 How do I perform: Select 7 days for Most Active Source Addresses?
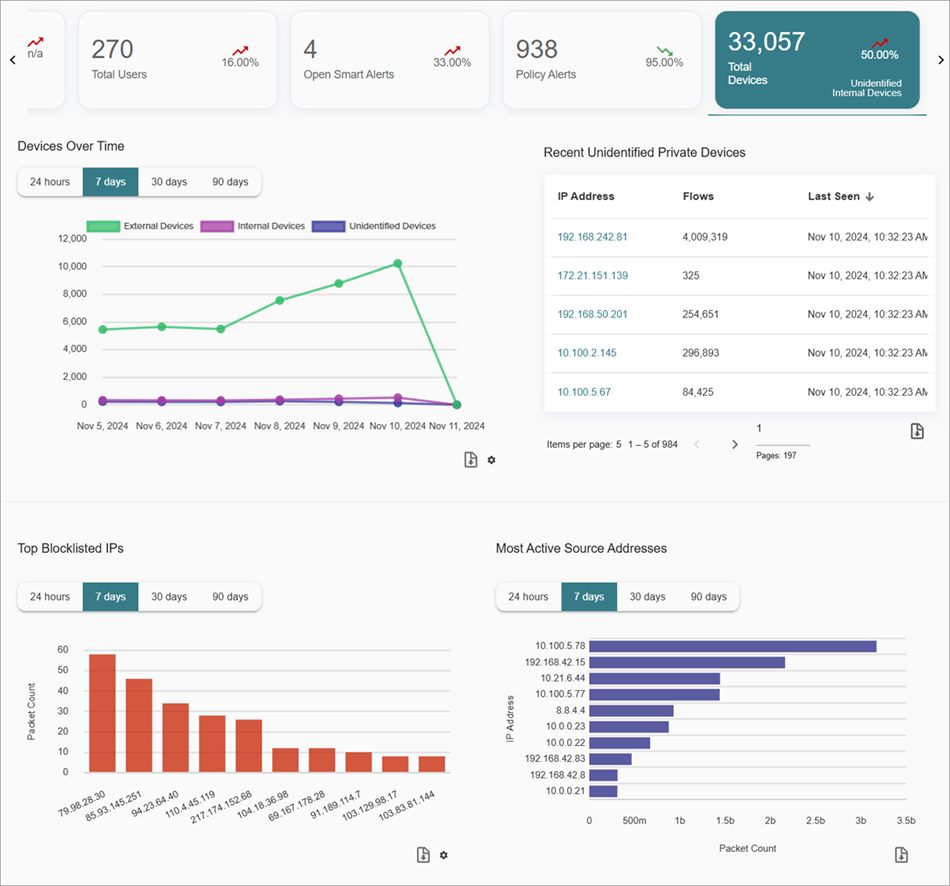589,596
